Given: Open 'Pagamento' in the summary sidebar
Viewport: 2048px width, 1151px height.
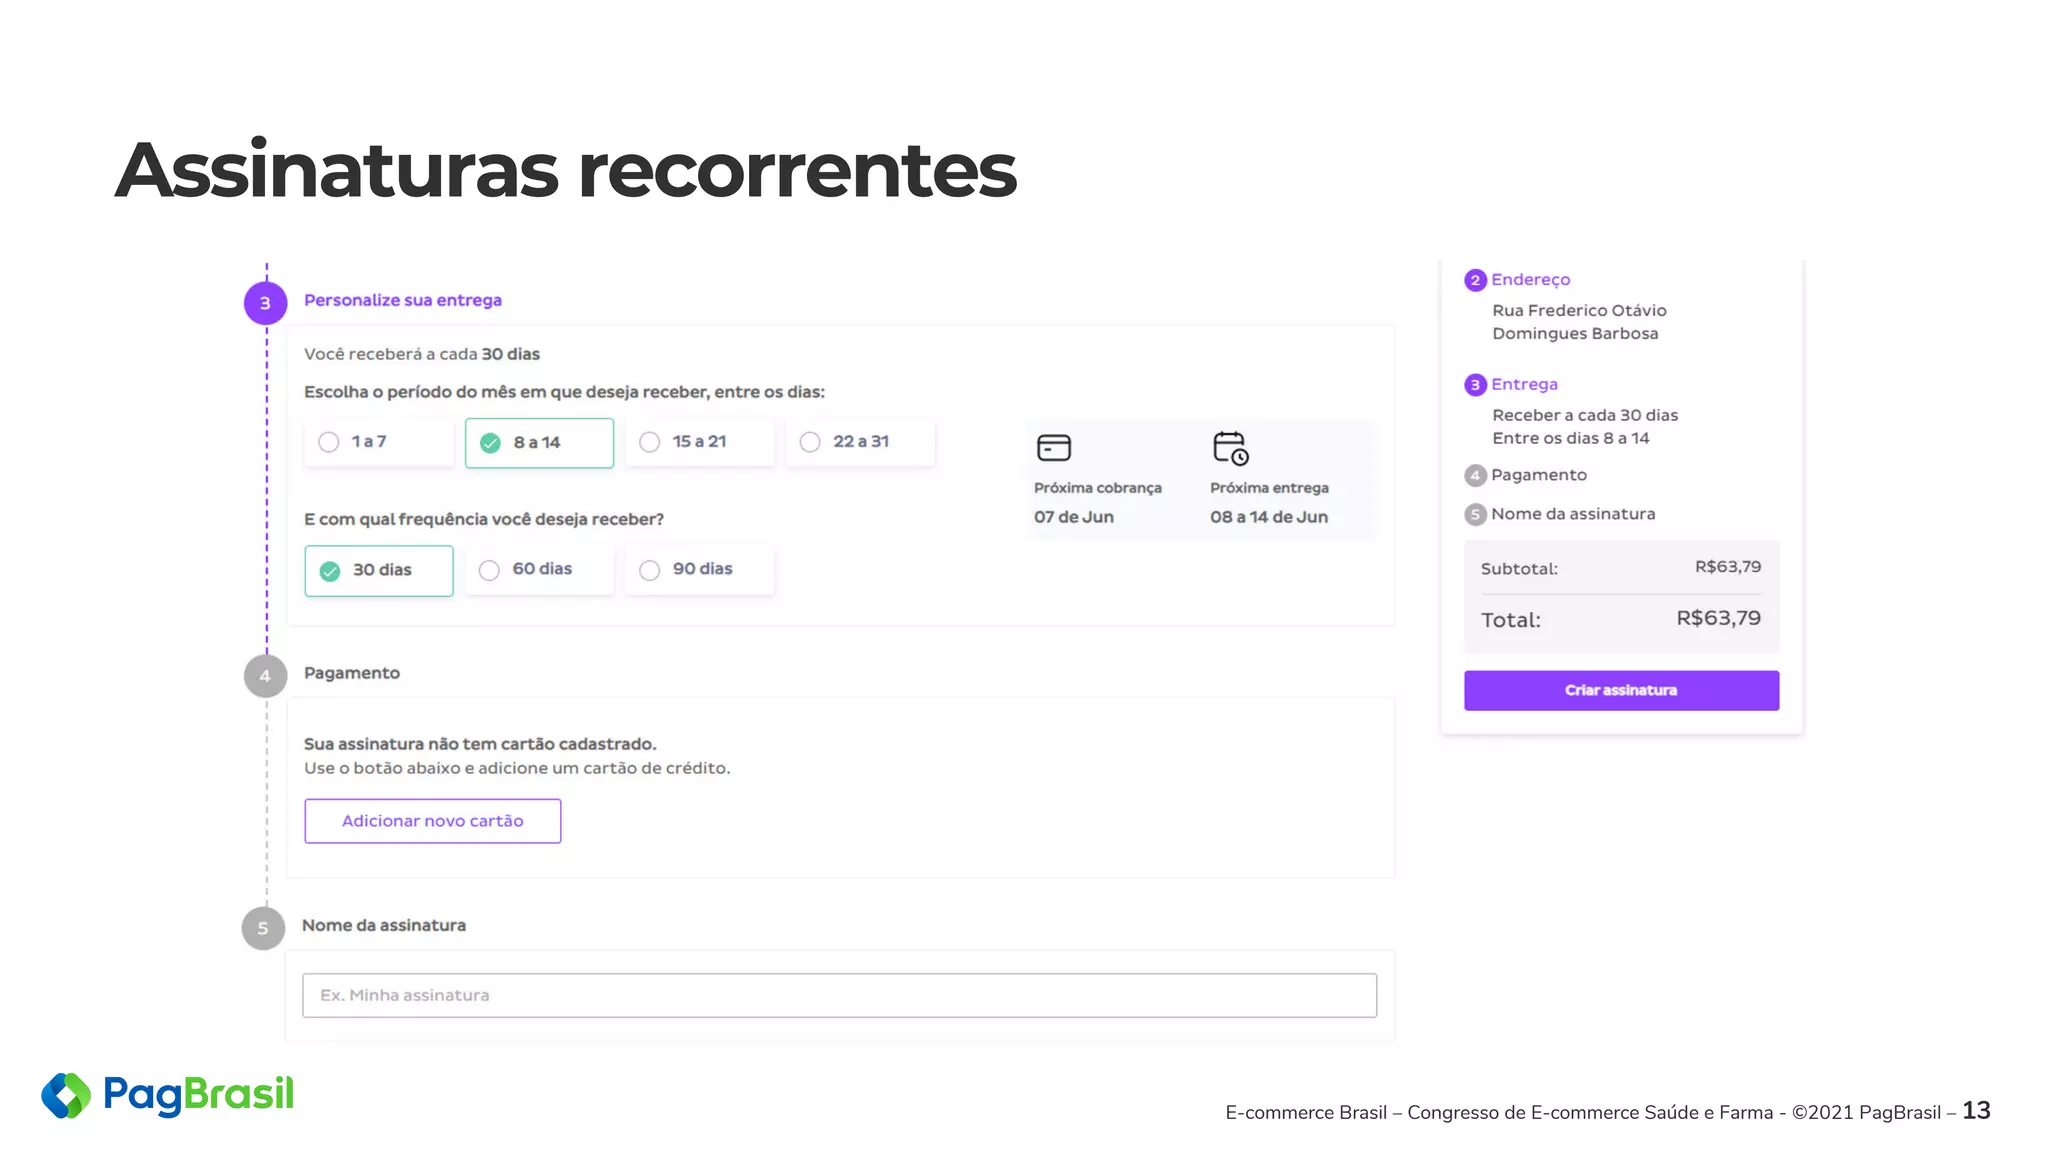Looking at the screenshot, I should point(1538,475).
